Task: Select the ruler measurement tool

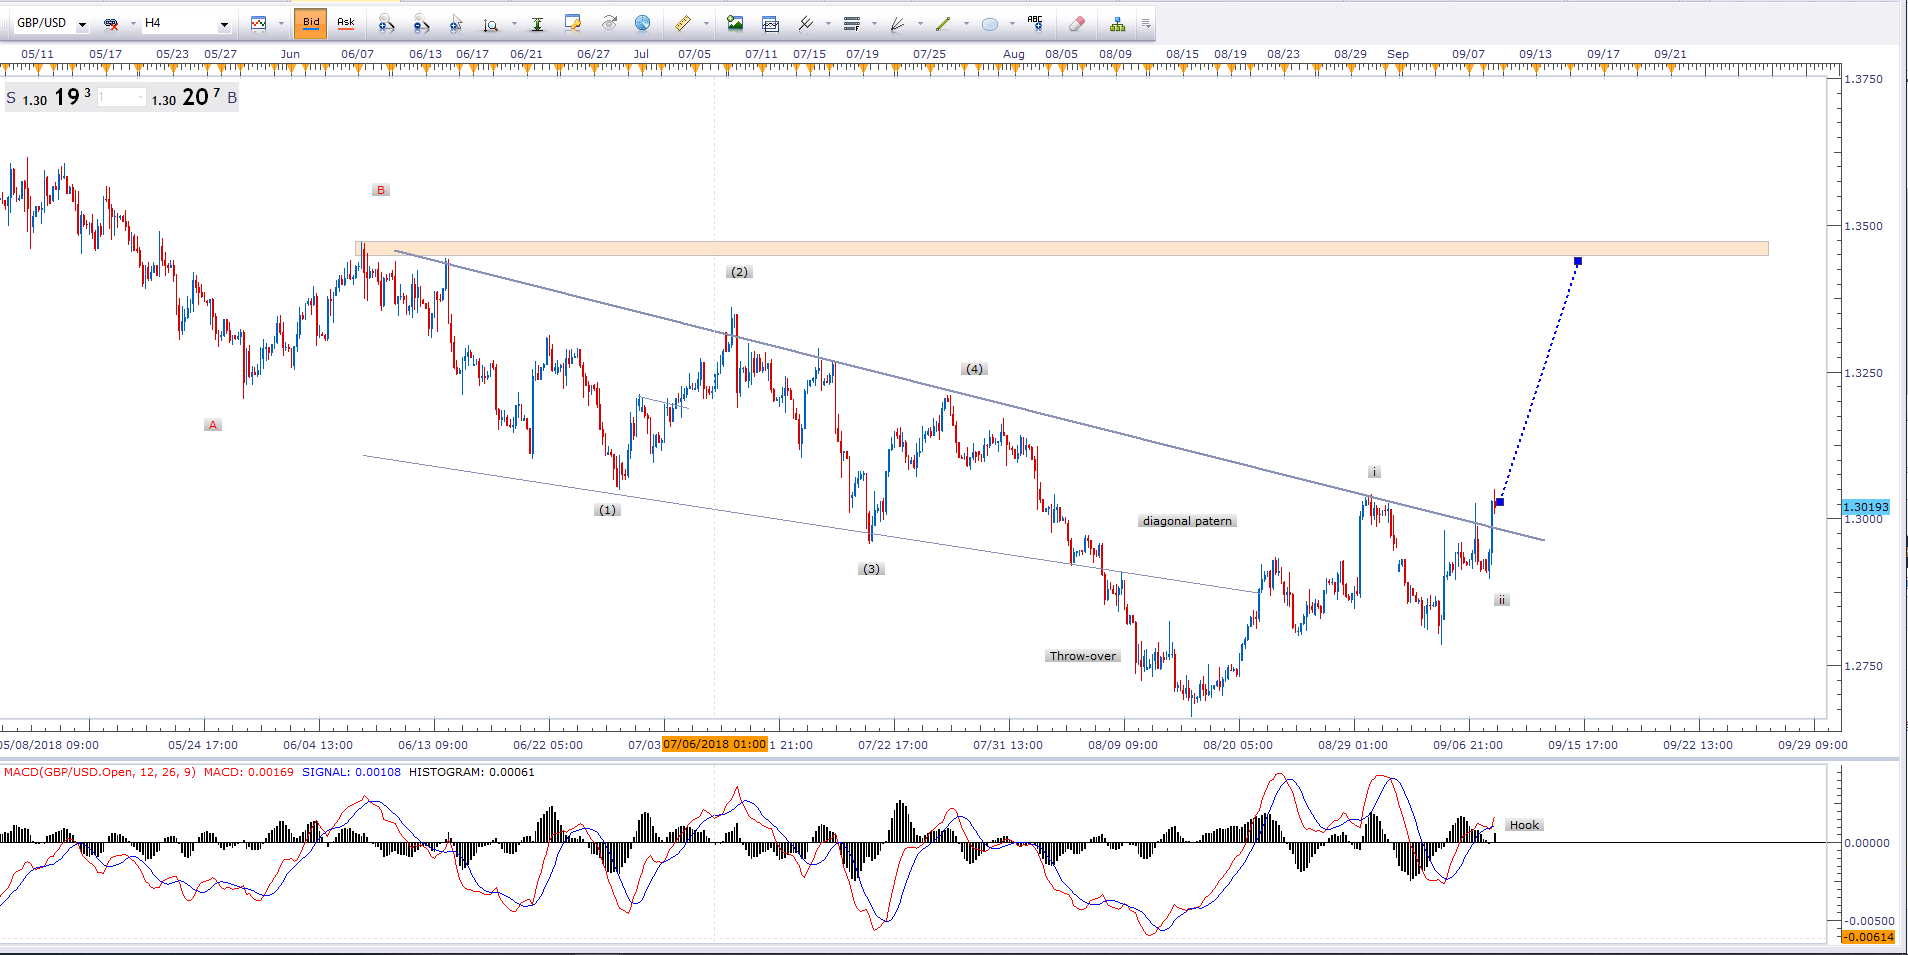Action: point(682,24)
